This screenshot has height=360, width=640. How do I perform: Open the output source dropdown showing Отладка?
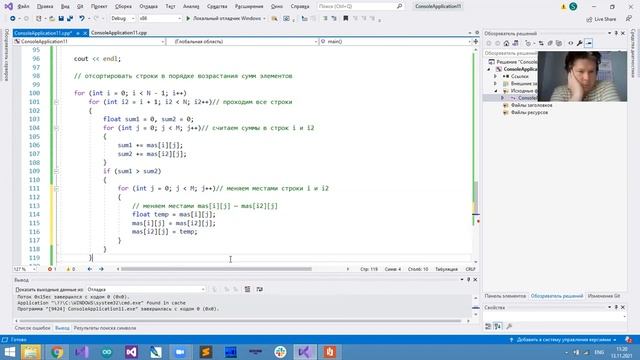146,289
